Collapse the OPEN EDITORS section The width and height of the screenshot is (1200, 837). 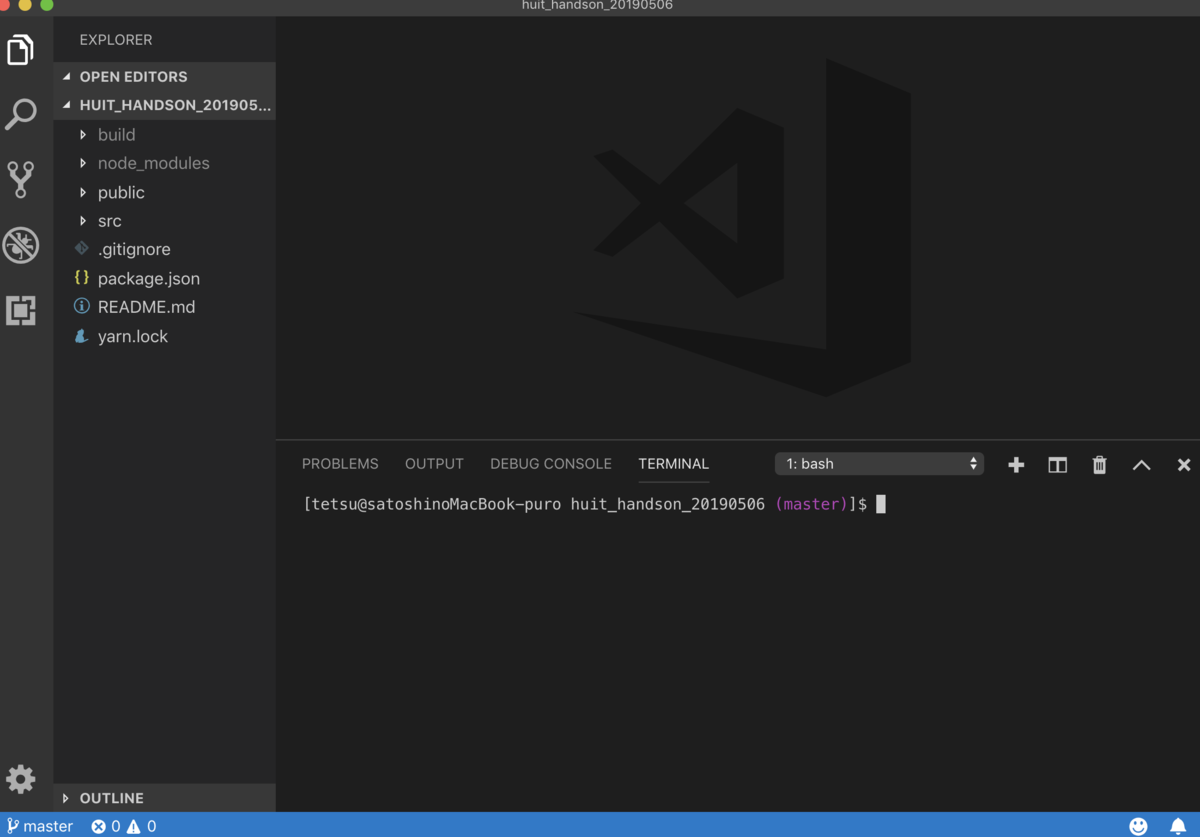[x=165, y=76]
